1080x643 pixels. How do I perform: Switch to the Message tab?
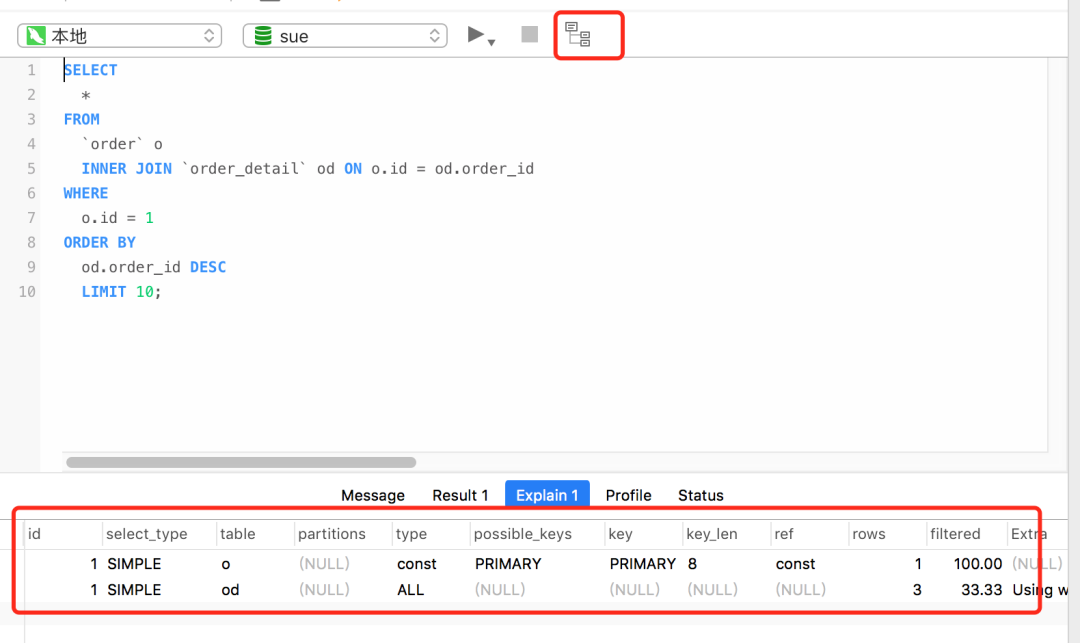(x=372, y=495)
